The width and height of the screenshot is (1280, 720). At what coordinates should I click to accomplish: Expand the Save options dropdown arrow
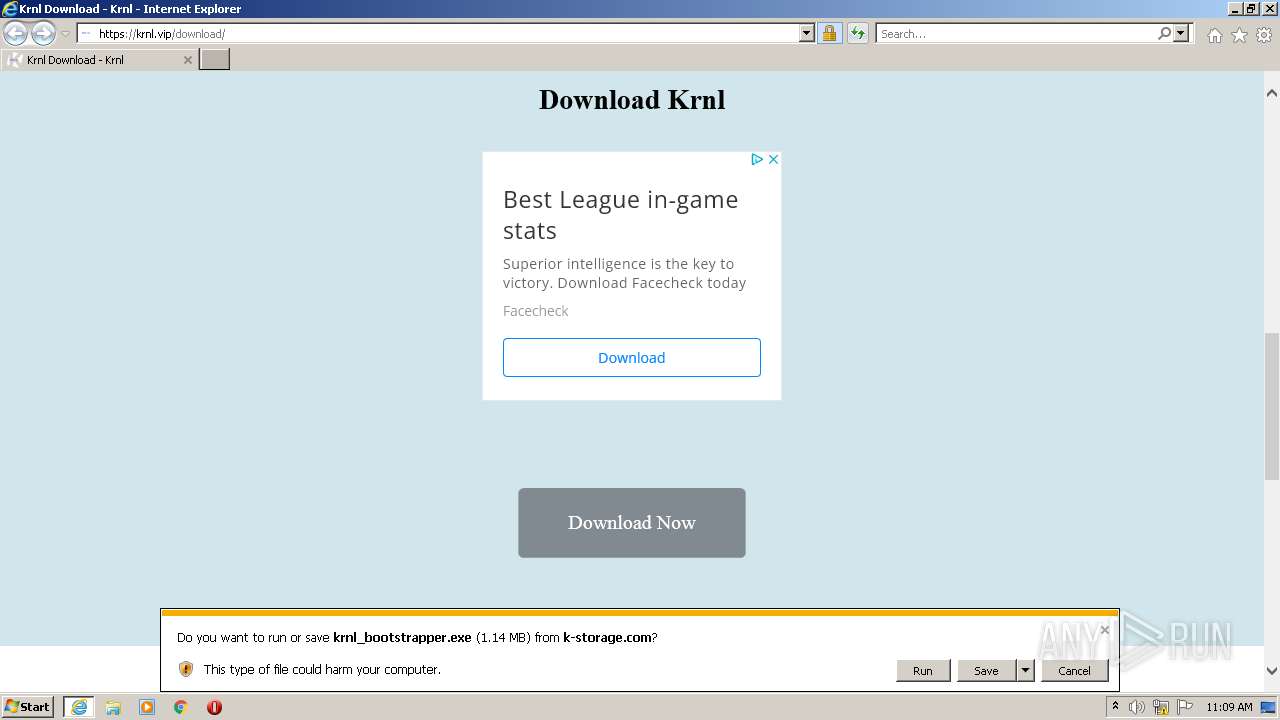click(1025, 671)
